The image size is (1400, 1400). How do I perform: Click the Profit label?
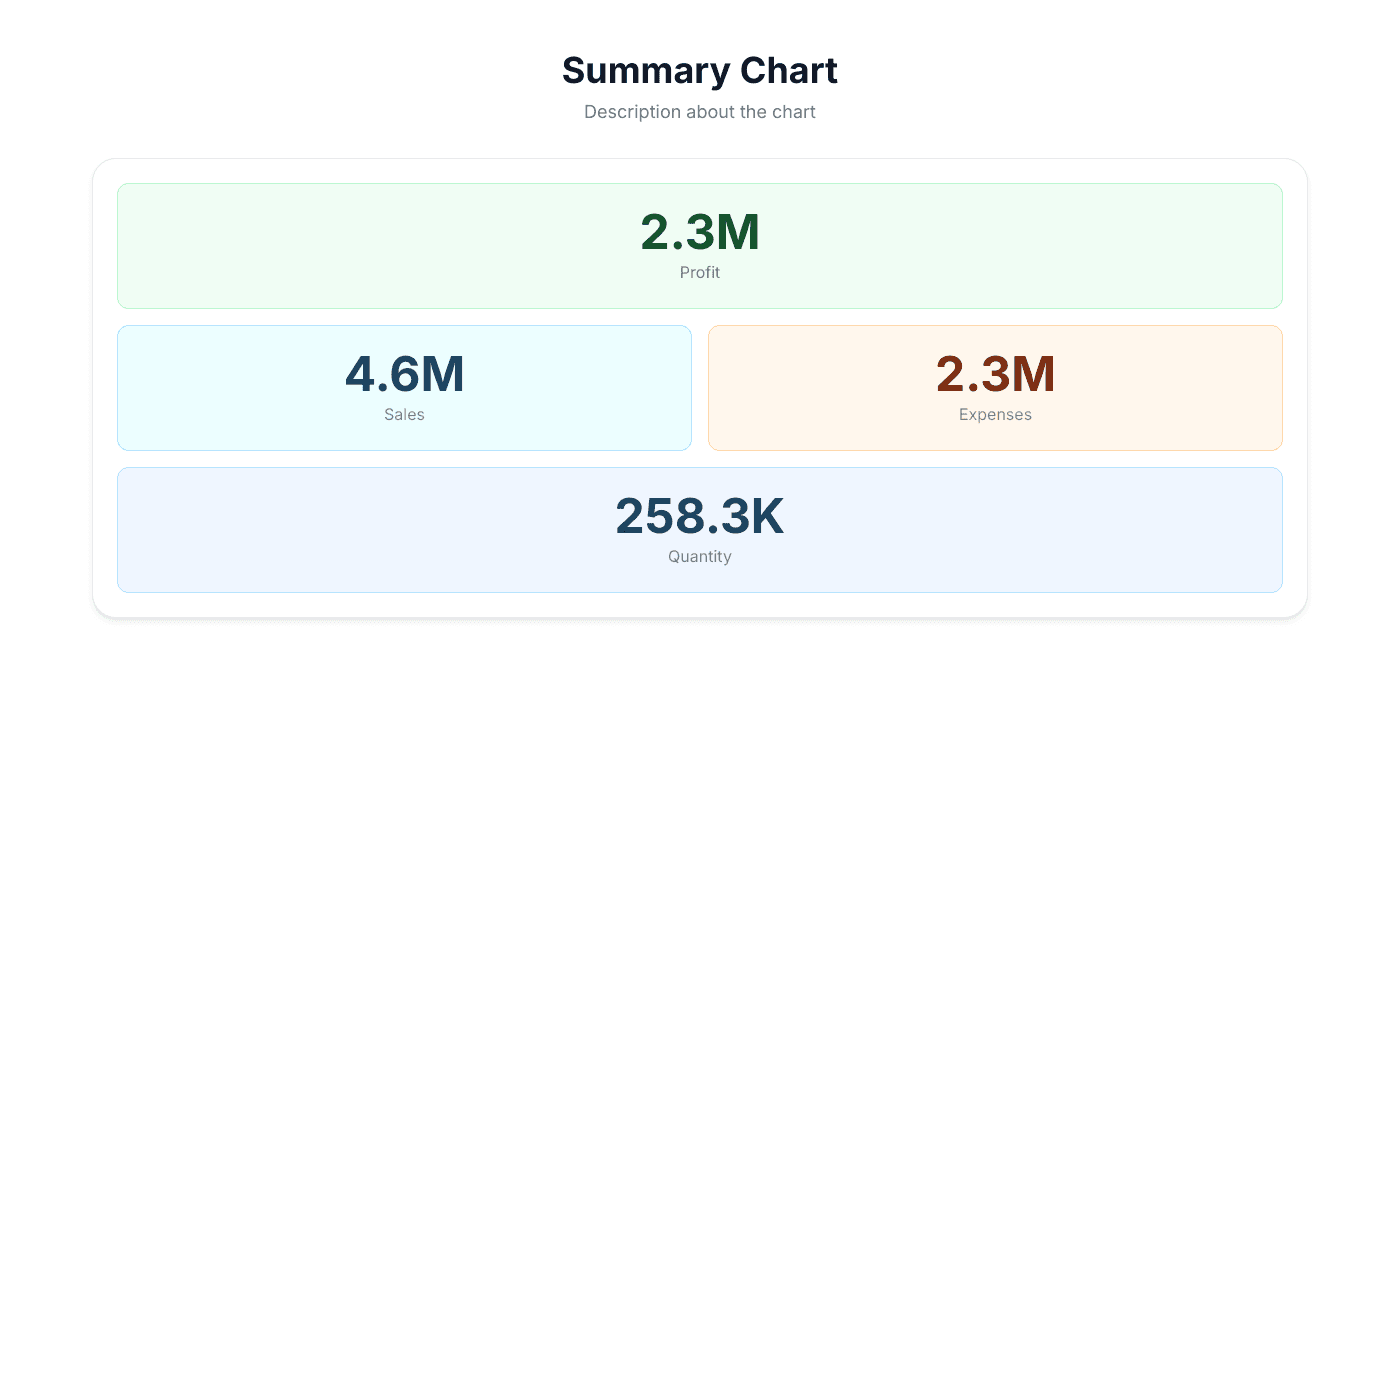click(700, 272)
